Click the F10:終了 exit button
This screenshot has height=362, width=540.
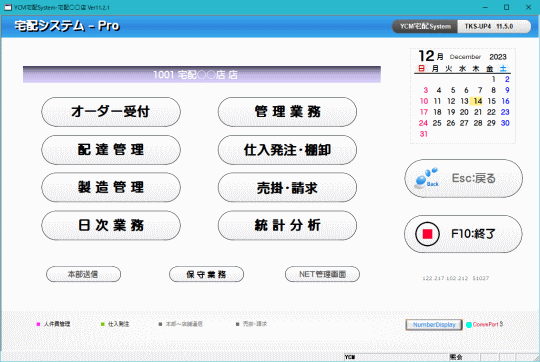(463, 234)
